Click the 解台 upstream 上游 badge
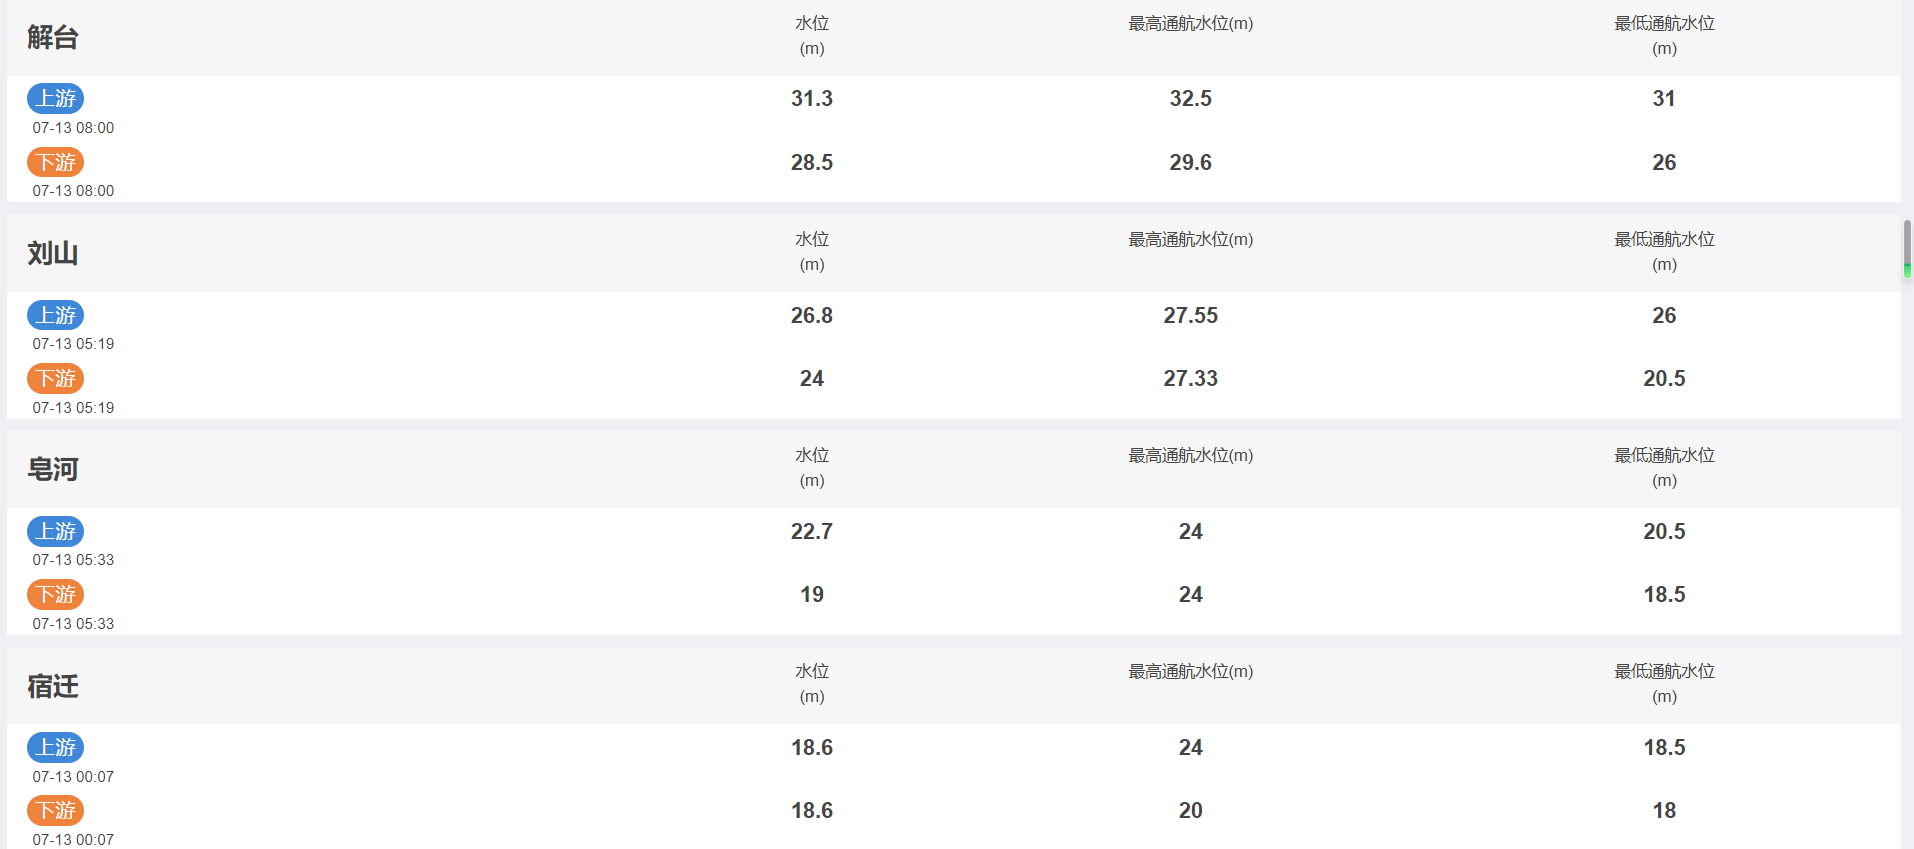This screenshot has height=849, width=1914. click(55, 98)
